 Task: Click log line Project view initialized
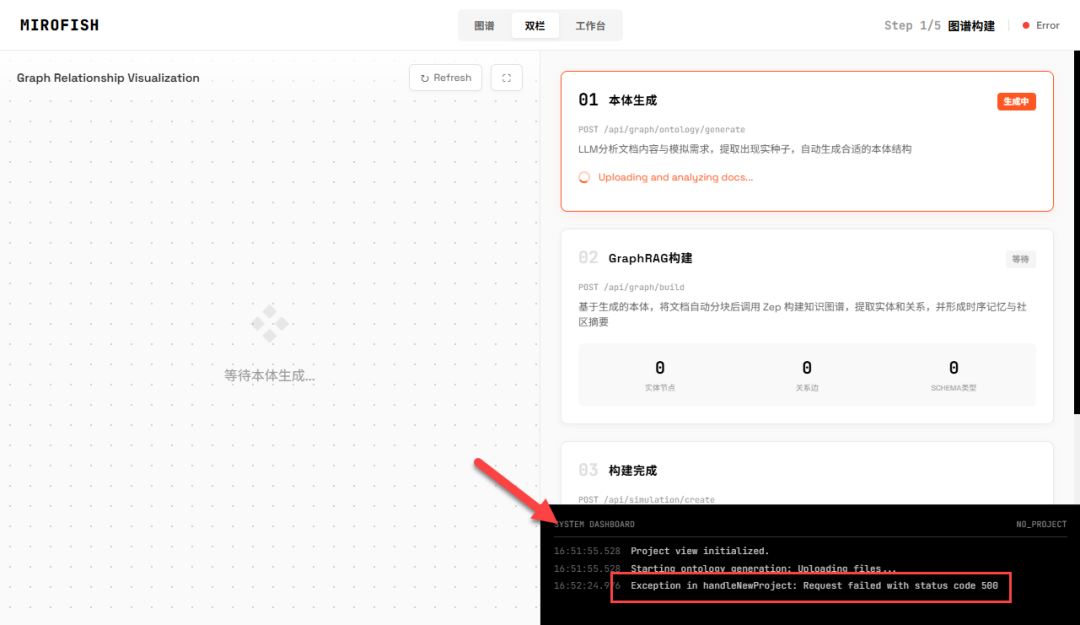tap(700, 551)
